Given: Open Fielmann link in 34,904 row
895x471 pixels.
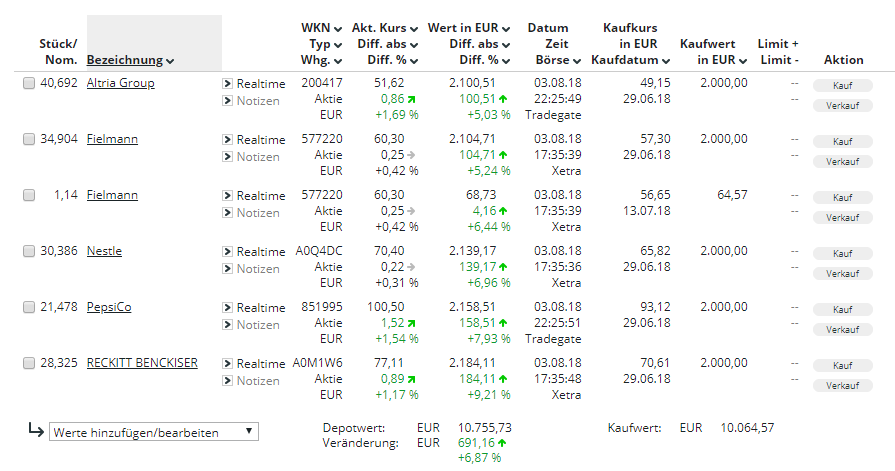Looking at the screenshot, I should point(112,139).
